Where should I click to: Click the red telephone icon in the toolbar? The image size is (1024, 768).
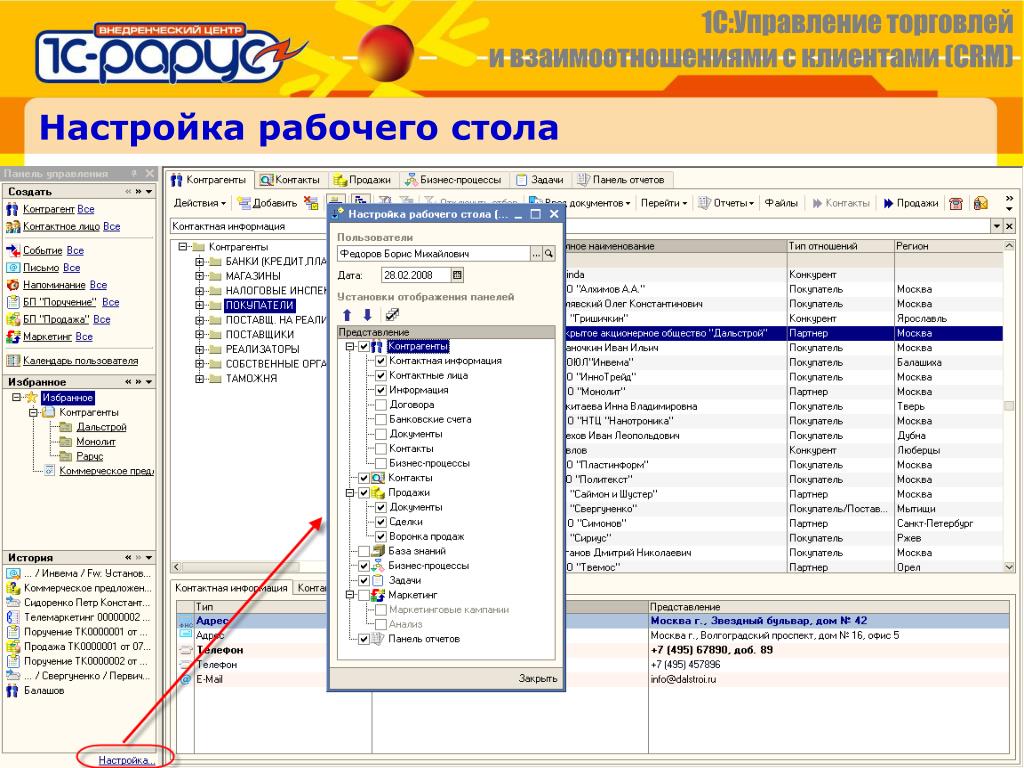(956, 203)
